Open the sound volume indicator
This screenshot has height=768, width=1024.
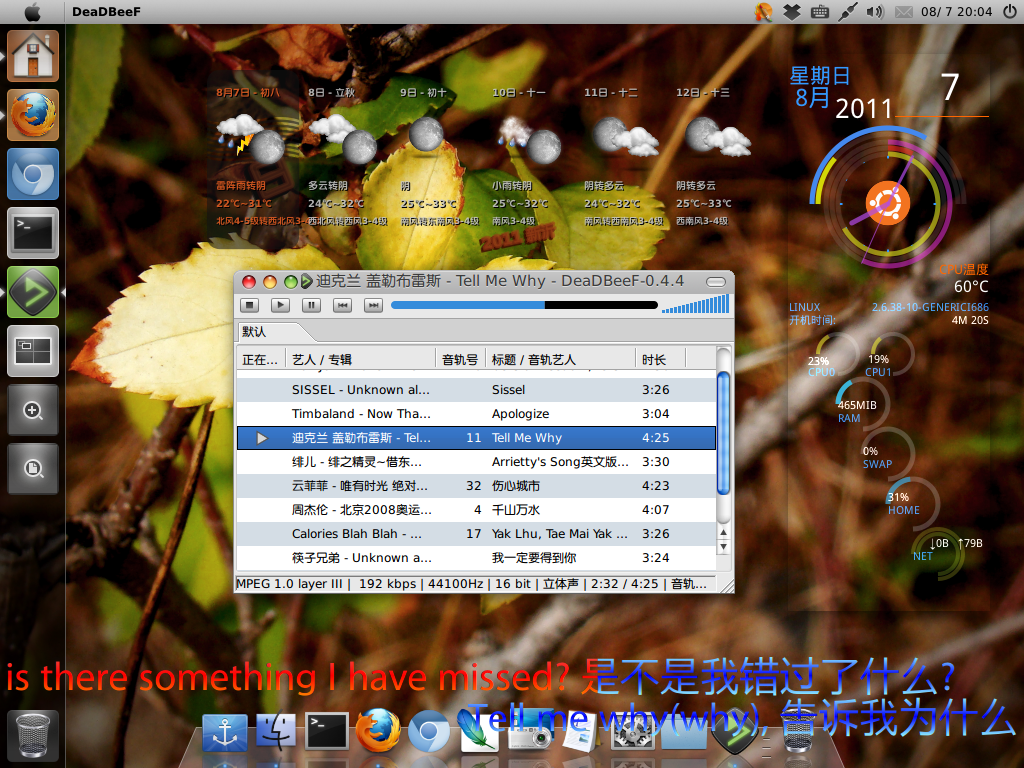tap(874, 12)
